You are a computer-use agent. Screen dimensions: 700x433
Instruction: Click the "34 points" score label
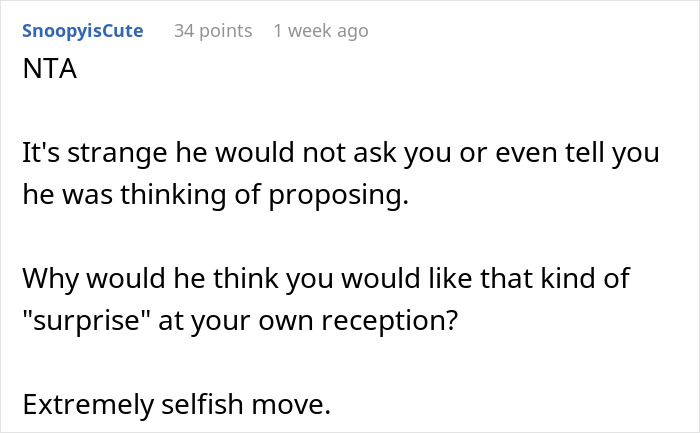click(213, 31)
